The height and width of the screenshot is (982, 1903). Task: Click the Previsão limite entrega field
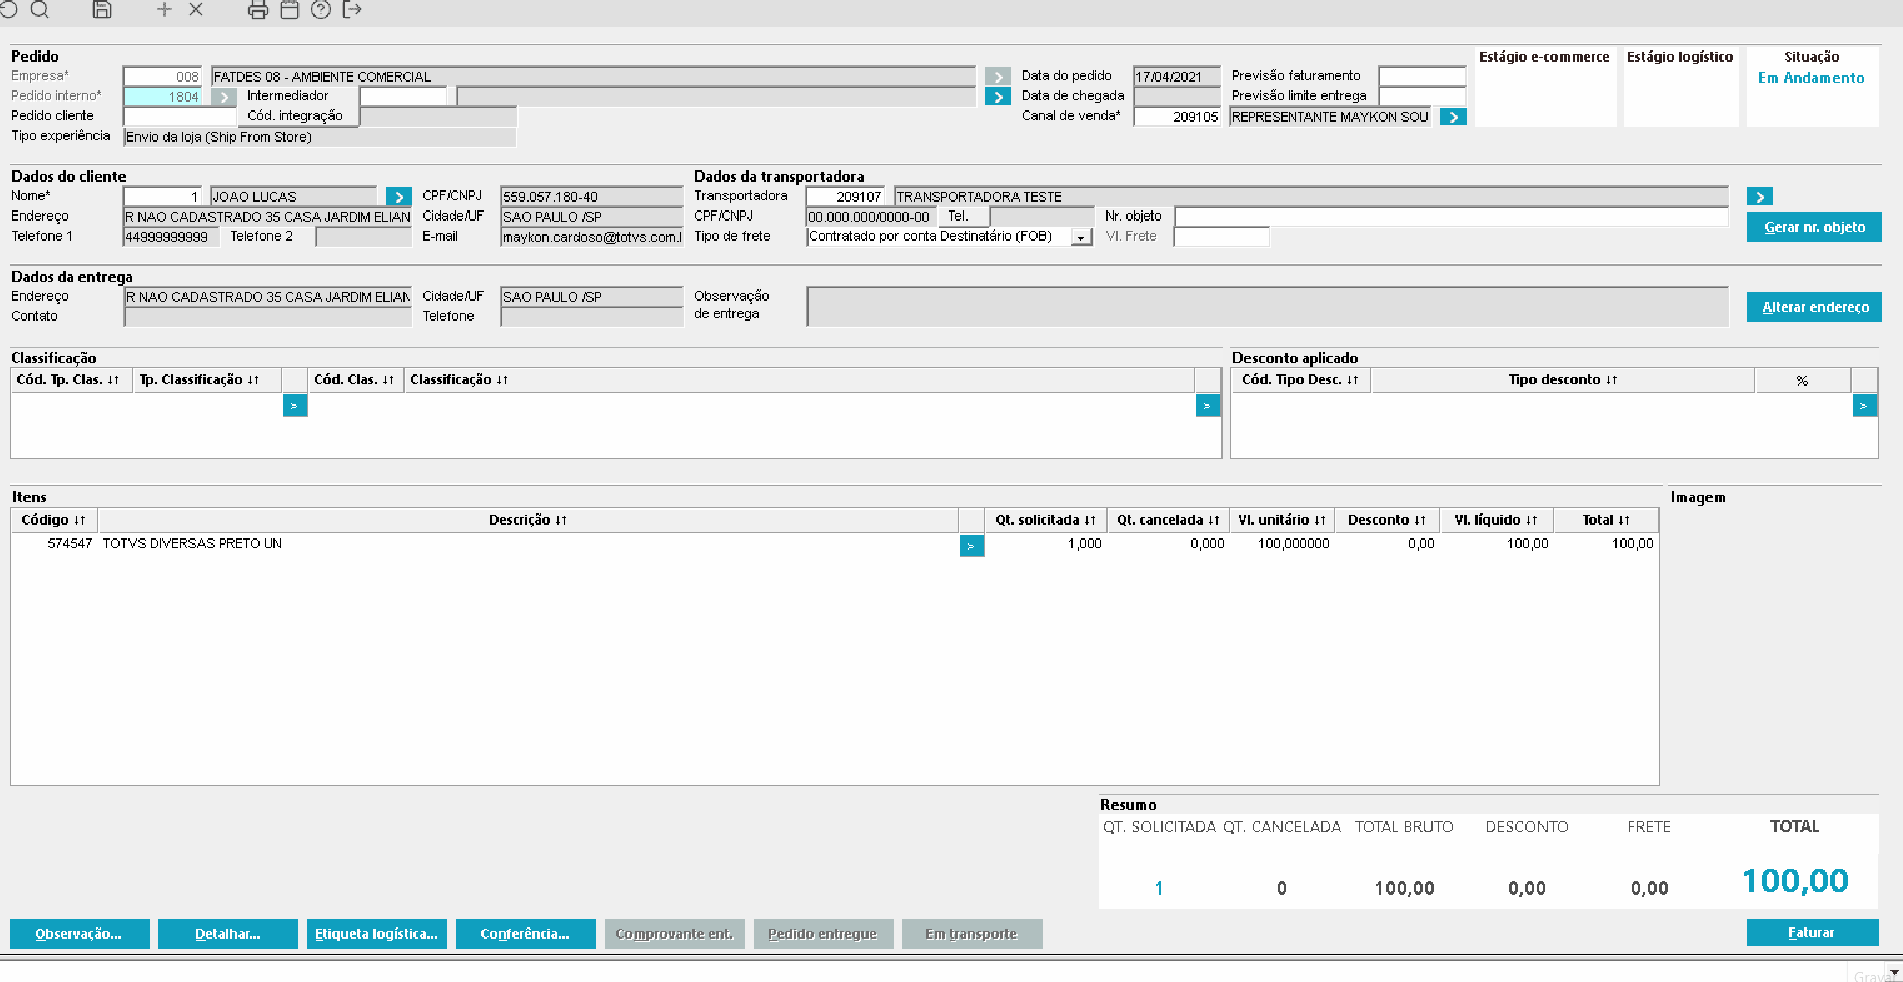(x=1422, y=97)
